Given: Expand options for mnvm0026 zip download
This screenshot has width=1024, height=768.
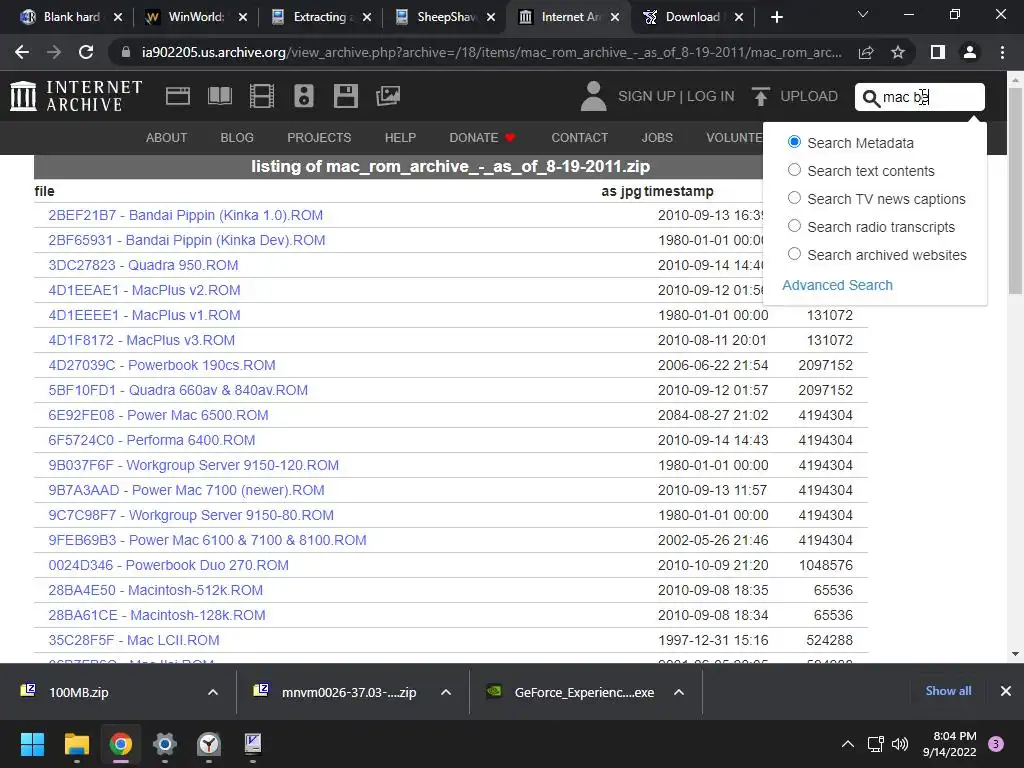Looking at the screenshot, I should click(x=446, y=692).
